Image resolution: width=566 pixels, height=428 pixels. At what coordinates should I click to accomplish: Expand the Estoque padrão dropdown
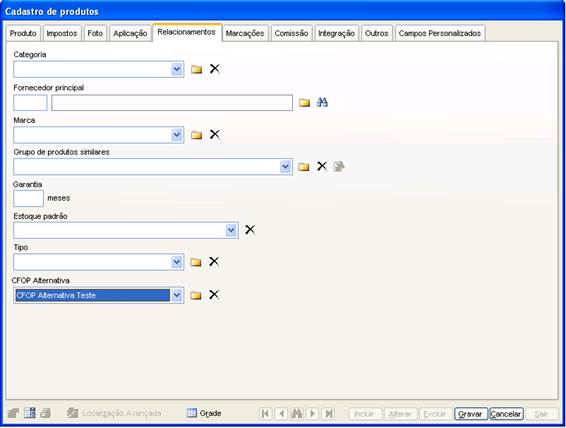(231, 230)
